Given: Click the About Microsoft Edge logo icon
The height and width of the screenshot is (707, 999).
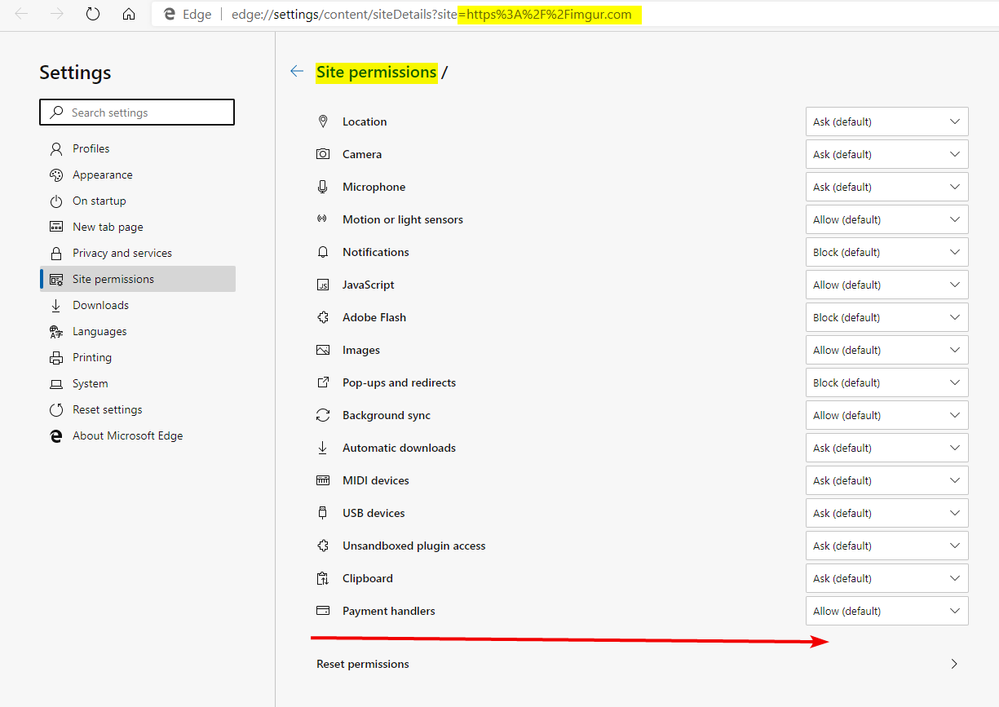Looking at the screenshot, I should tap(56, 436).
